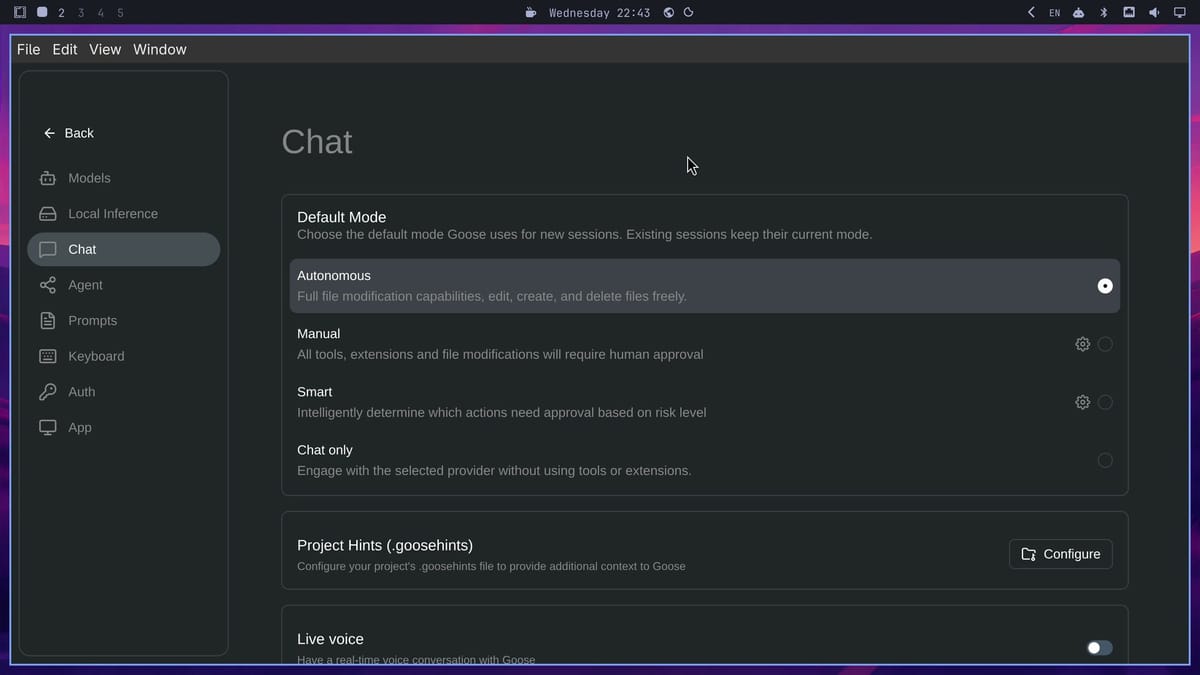
Task: Click the folder icon on Configure button
Action: (x=1029, y=554)
